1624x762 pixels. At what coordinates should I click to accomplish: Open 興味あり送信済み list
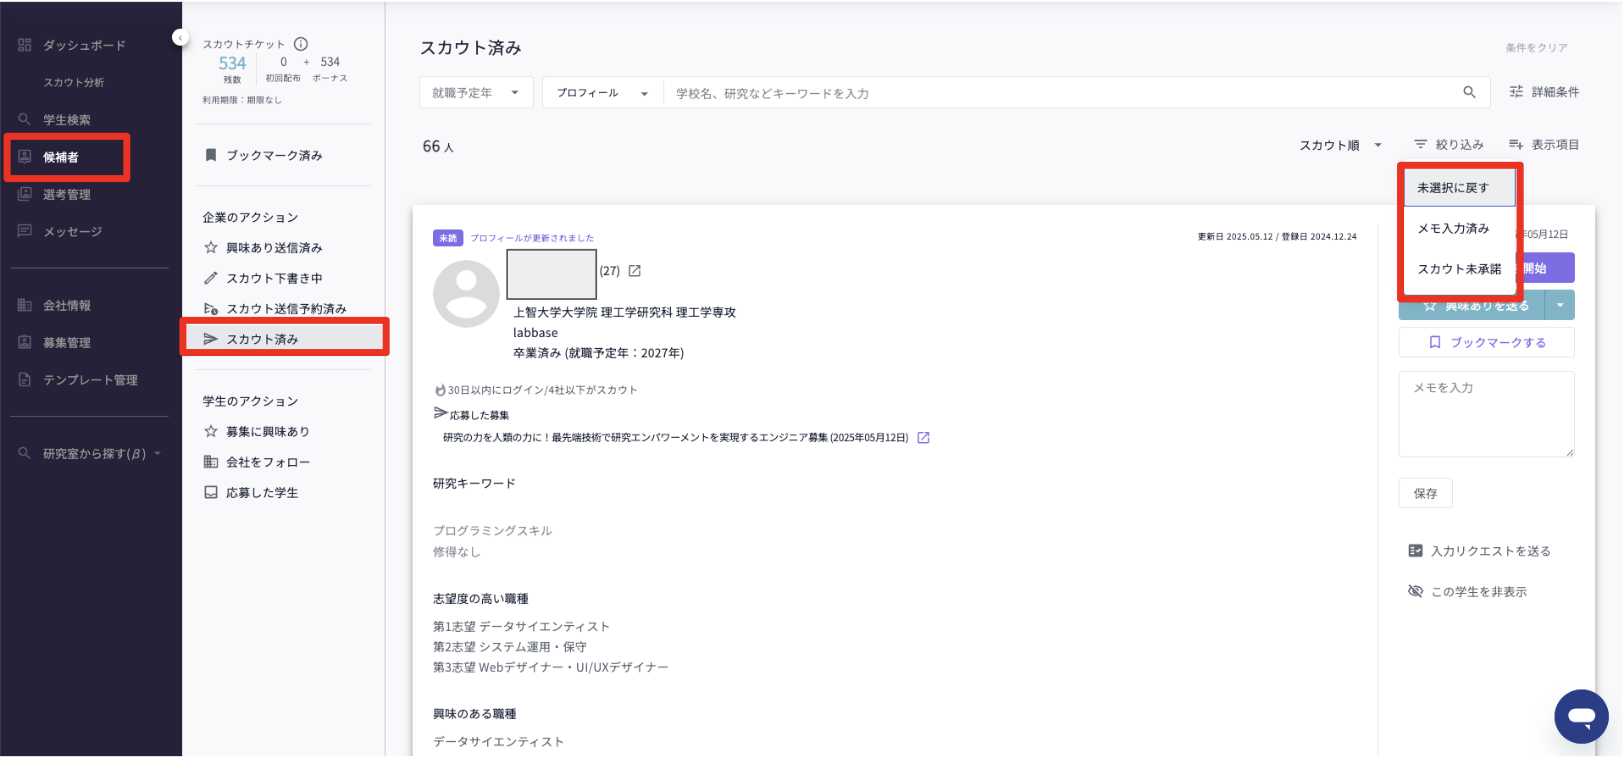coord(274,247)
